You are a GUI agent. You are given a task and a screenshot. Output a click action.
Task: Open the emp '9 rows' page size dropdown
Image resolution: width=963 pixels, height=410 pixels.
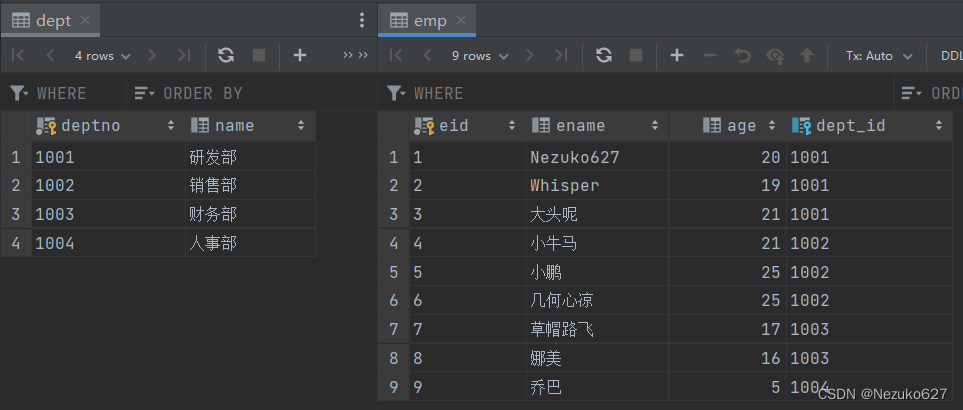pos(480,56)
